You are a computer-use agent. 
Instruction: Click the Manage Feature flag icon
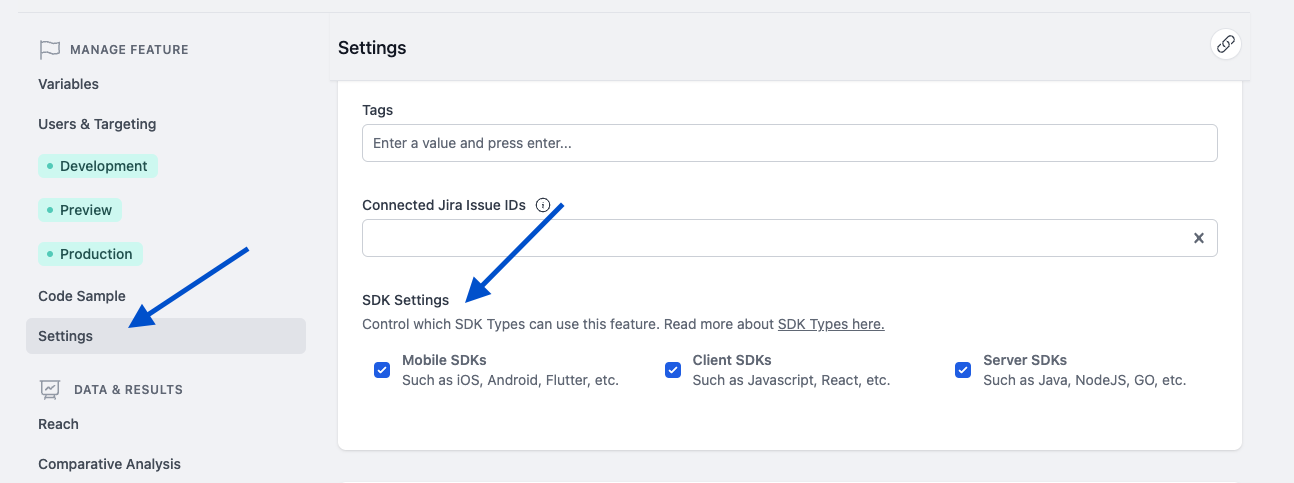pos(49,49)
